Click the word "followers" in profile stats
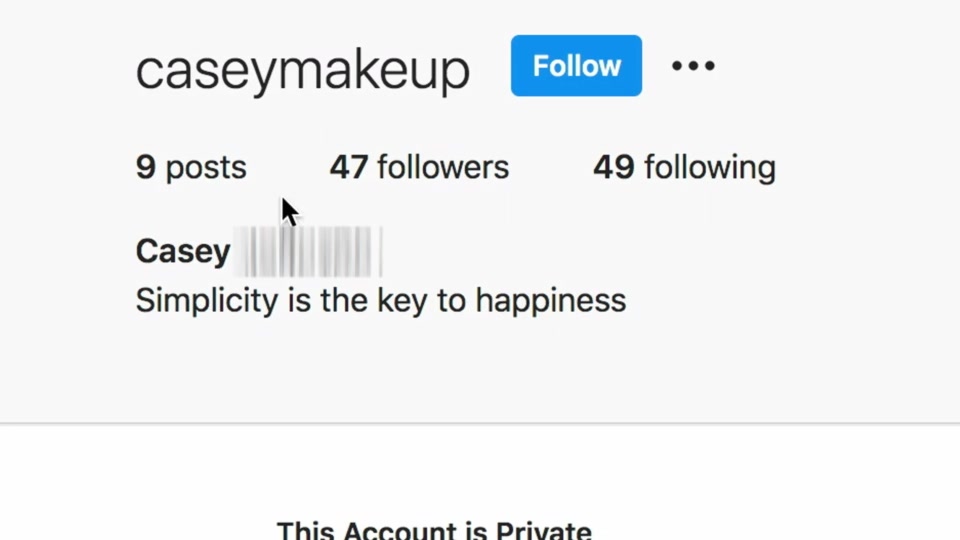The height and width of the screenshot is (540, 960). 443,167
